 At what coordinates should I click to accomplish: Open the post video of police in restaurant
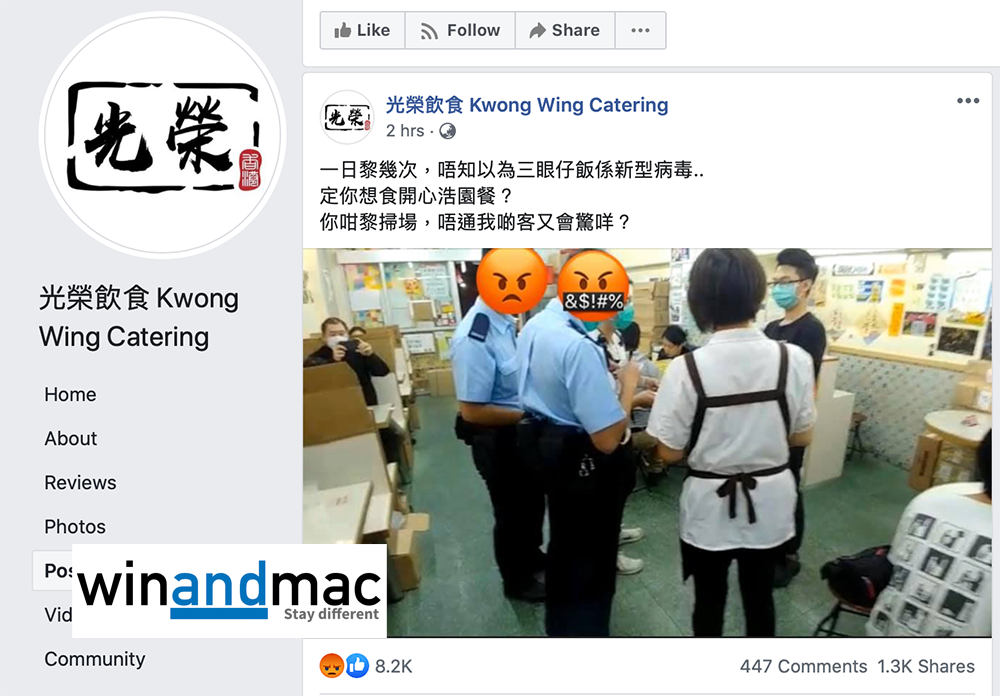coord(647,442)
